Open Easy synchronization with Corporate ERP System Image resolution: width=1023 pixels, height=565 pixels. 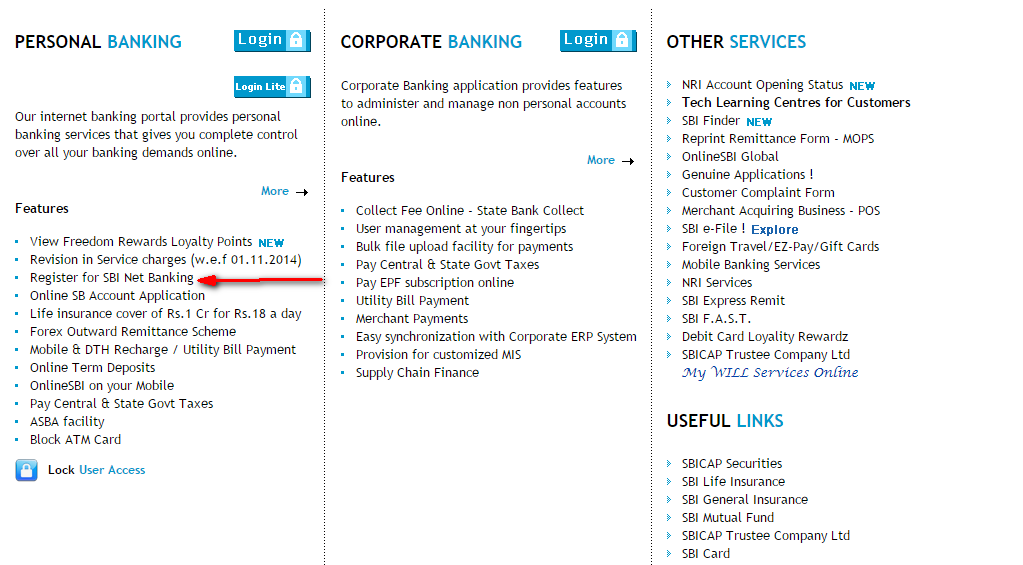pos(496,337)
